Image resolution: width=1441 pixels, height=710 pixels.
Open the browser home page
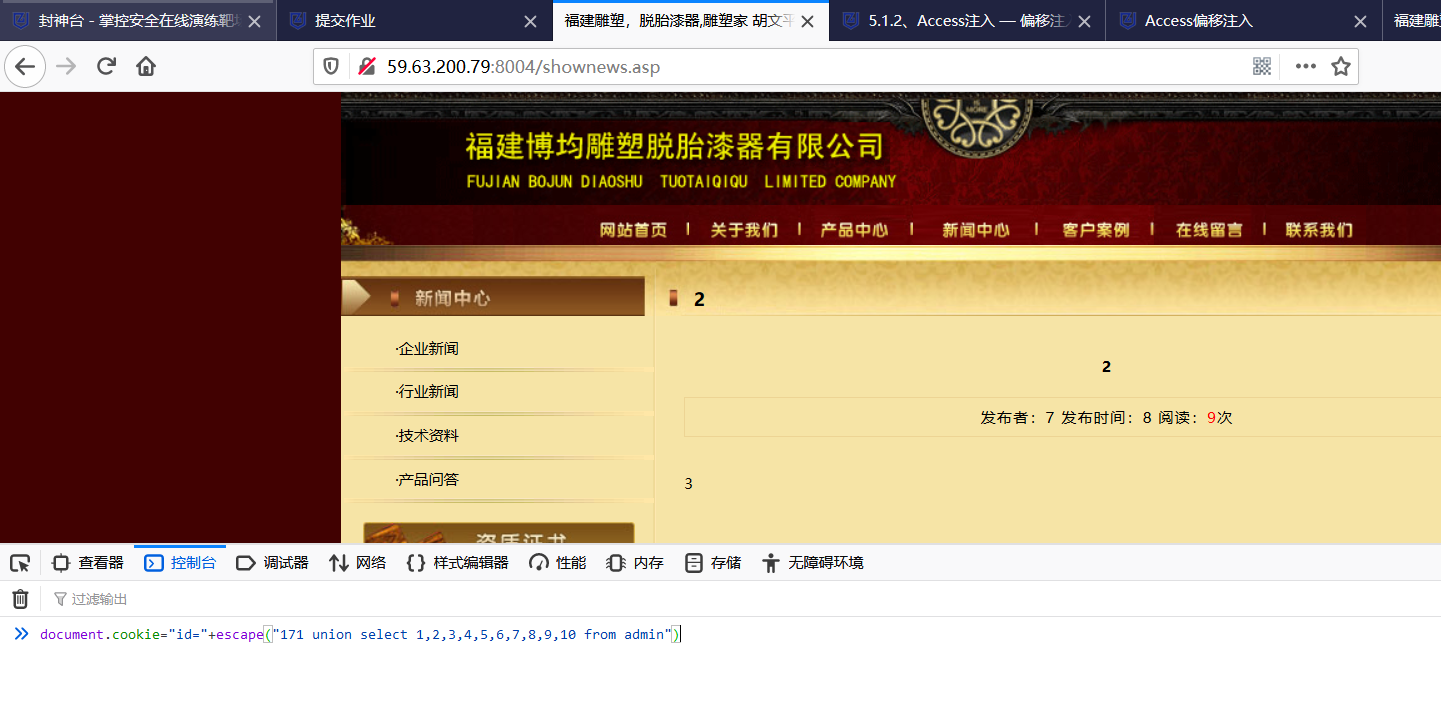[146, 67]
